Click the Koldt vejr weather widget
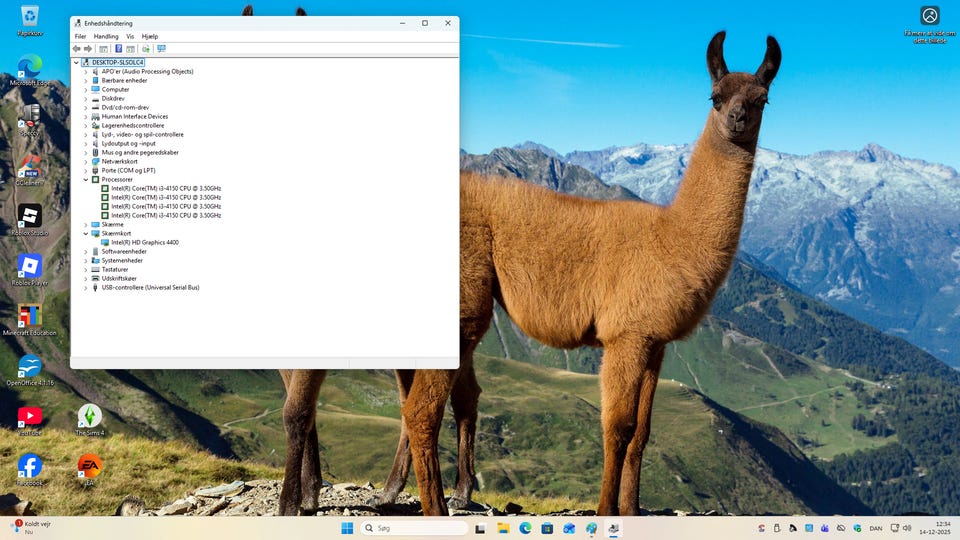The width and height of the screenshot is (960, 540). click(32, 527)
